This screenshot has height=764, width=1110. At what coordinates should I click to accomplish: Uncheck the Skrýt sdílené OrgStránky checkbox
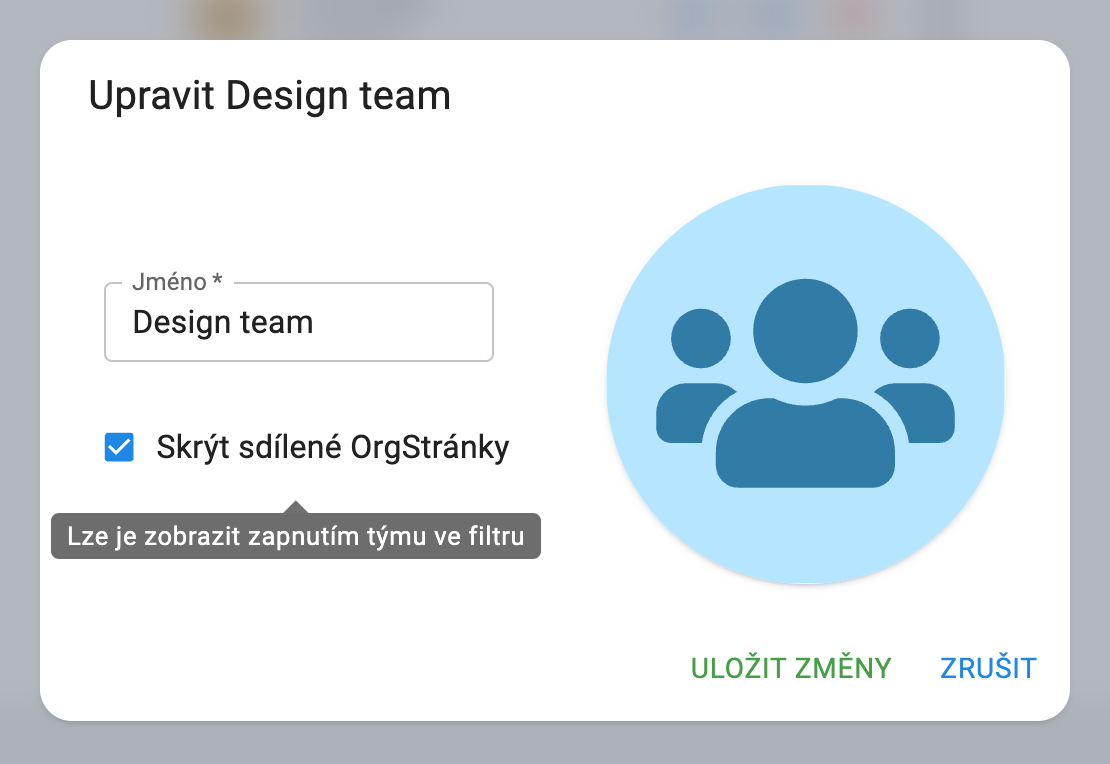[x=119, y=447]
